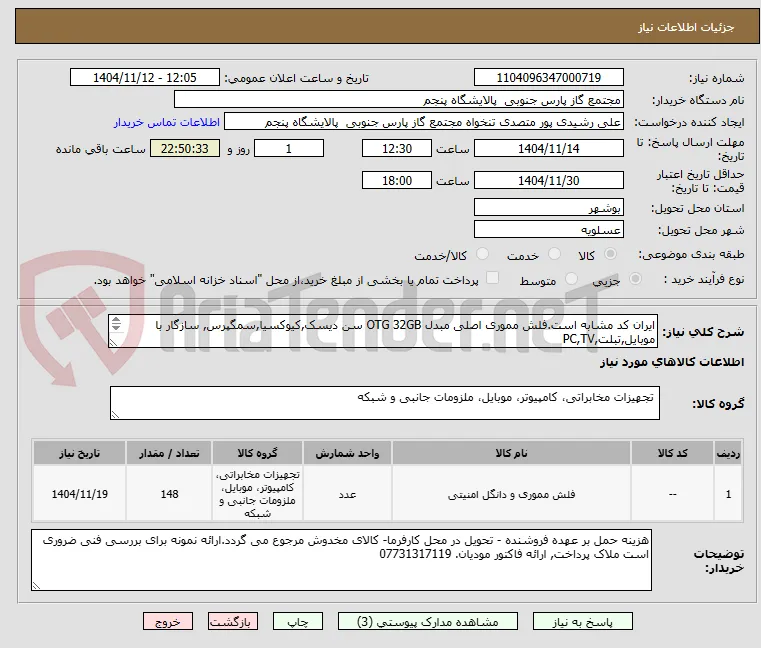
Task: Click the deadline time field 12:30
Action: click(x=397, y=149)
